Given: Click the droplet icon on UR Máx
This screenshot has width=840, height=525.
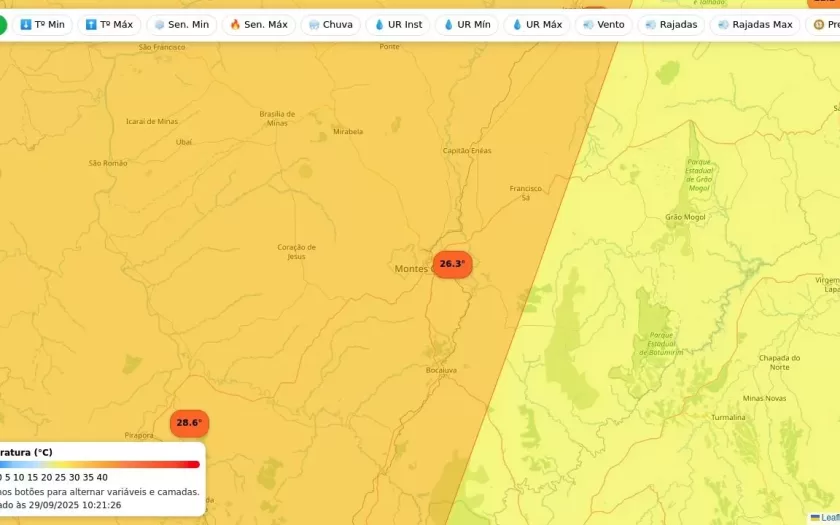Looking at the screenshot, I should click(x=517, y=25).
